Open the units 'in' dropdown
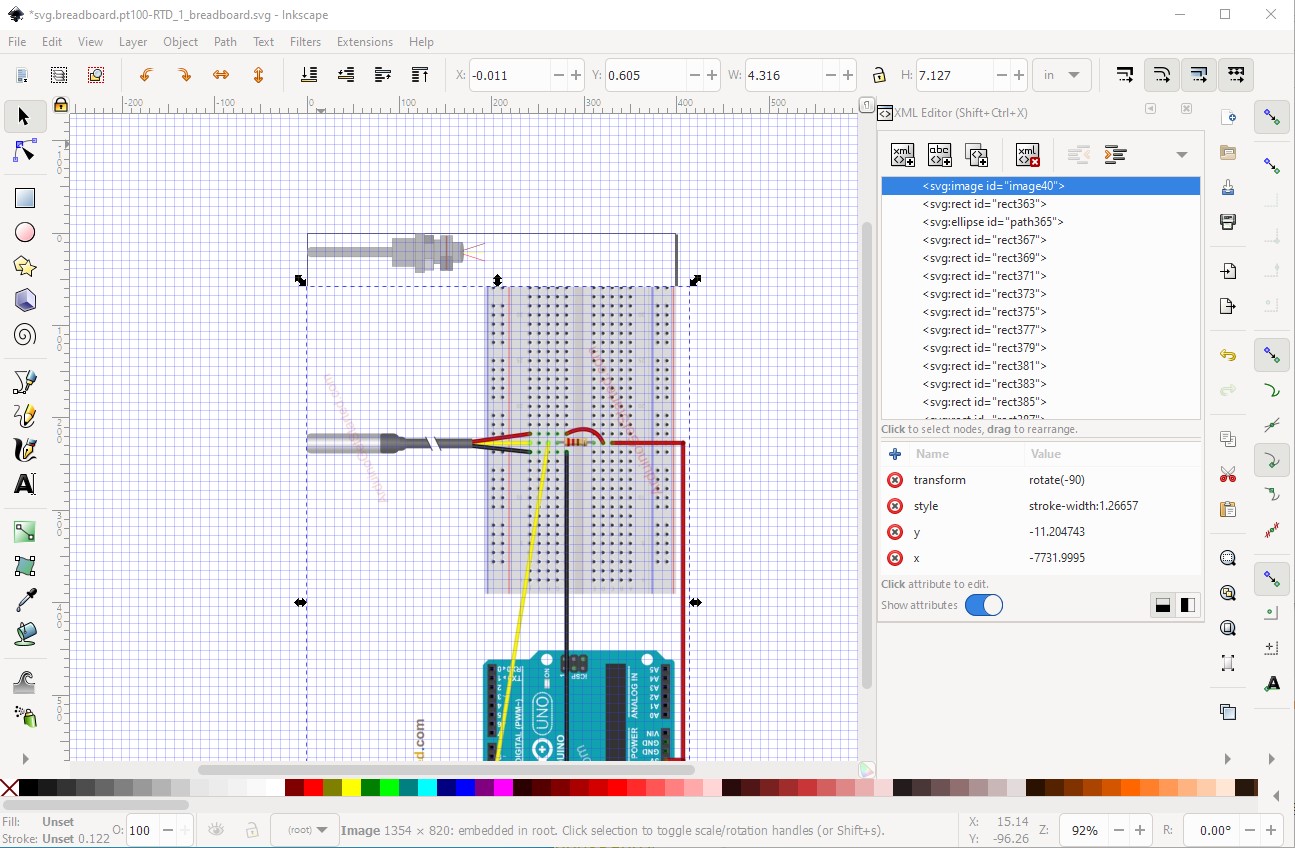This screenshot has height=848, width=1295. [x=1064, y=75]
